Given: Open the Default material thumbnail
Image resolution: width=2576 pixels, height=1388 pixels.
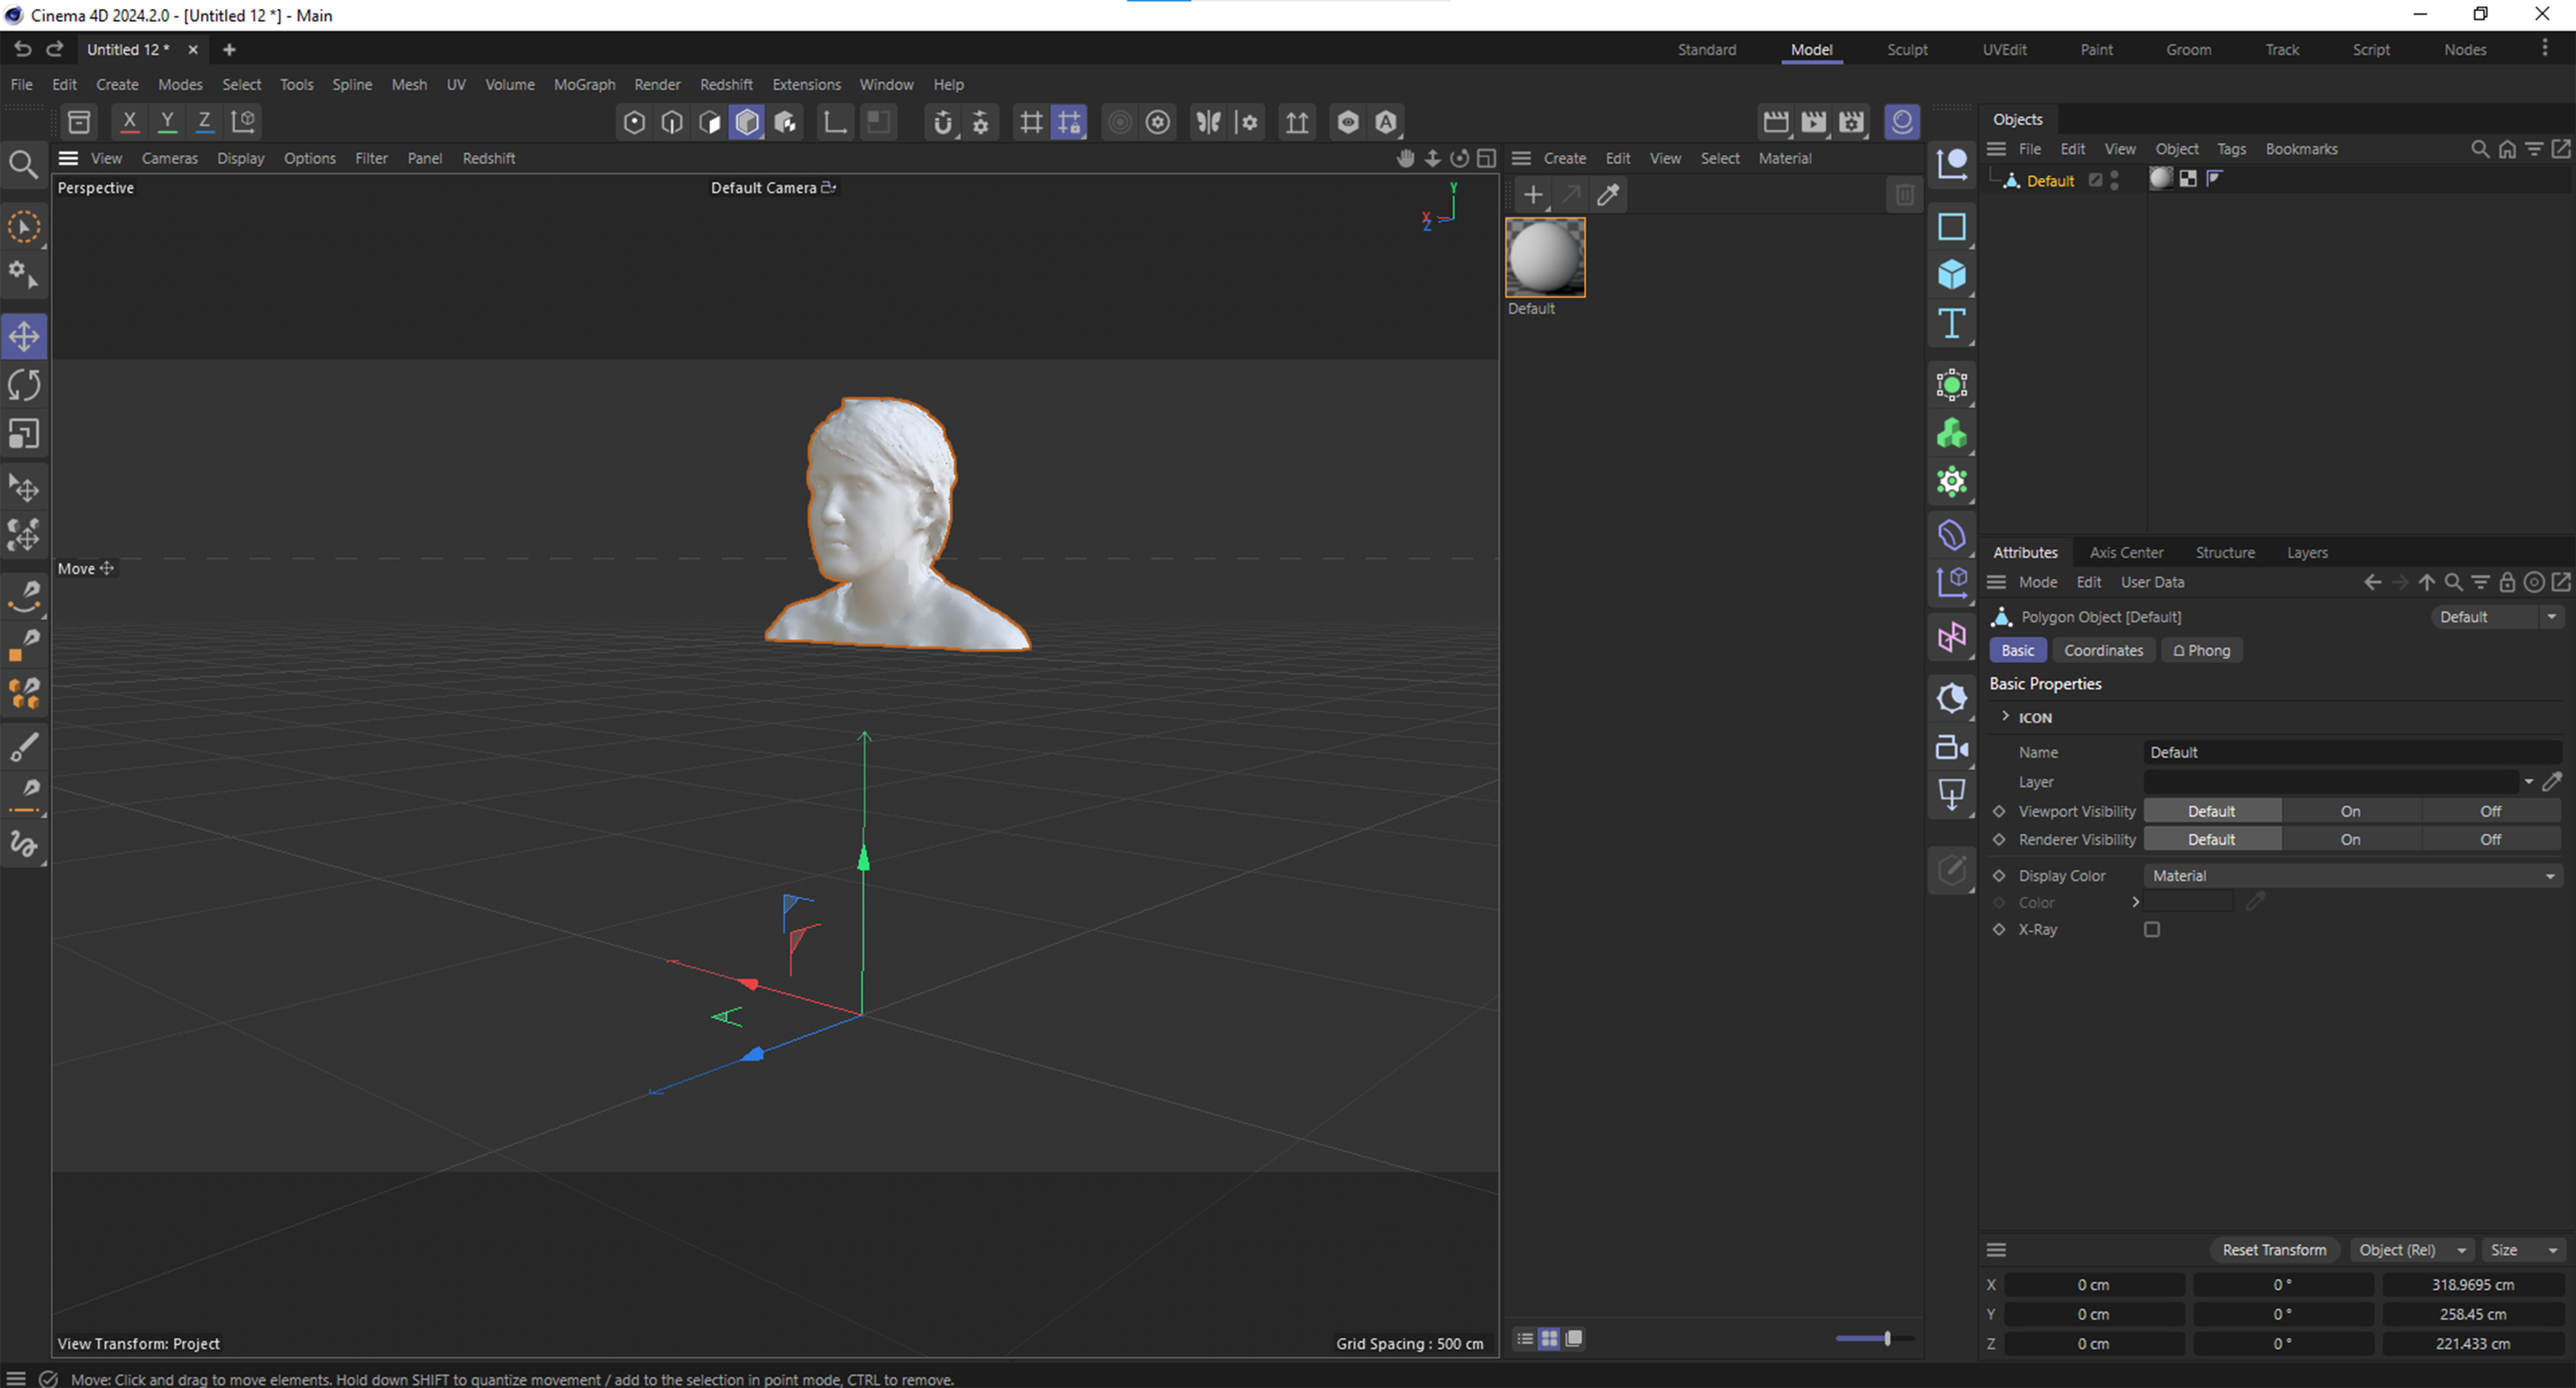Looking at the screenshot, I should click(x=1545, y=256).
